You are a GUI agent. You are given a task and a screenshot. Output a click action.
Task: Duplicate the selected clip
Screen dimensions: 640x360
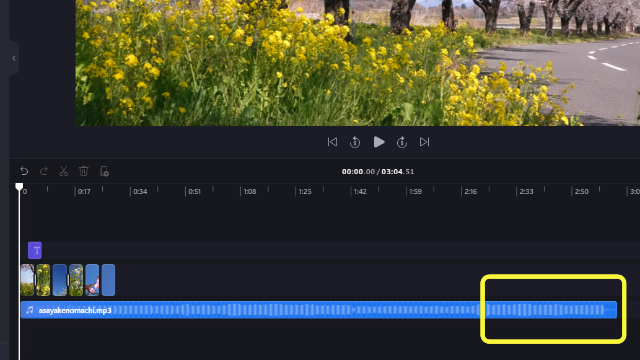coord(104,171)
